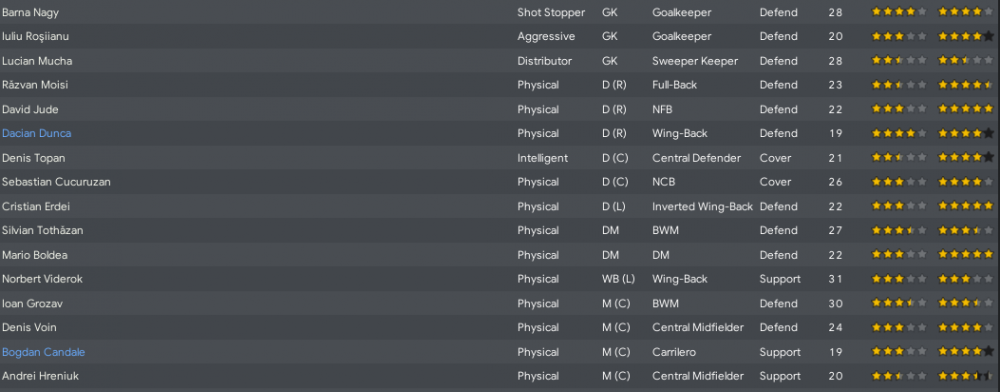
Task: Click Barna Nagy's current ability star rating
Action: [x=899, y=12]
